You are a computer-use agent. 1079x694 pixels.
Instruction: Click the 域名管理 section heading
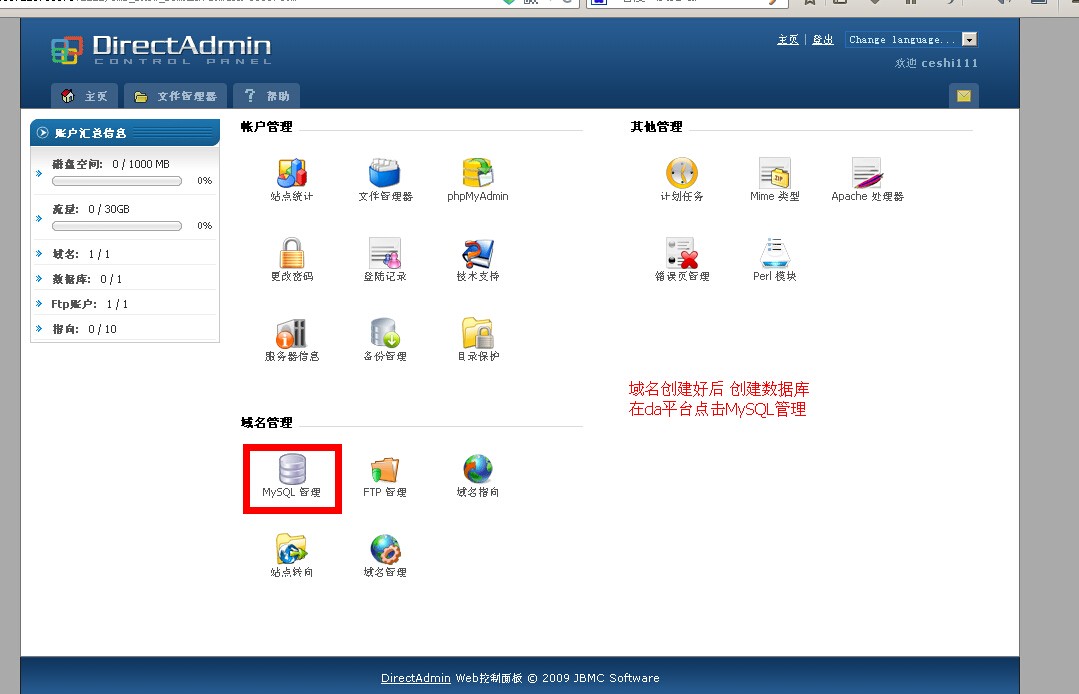coord(267,422)
